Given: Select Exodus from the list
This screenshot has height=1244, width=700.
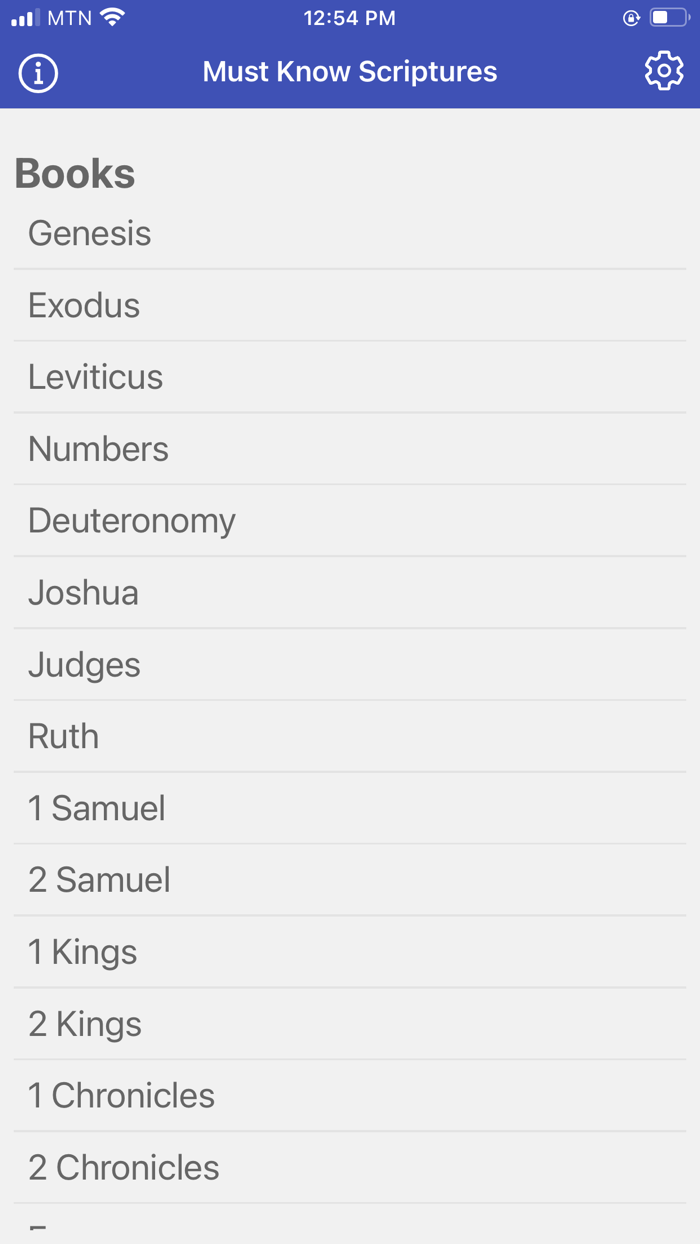Looking at the screenshot, I should 84,305.
